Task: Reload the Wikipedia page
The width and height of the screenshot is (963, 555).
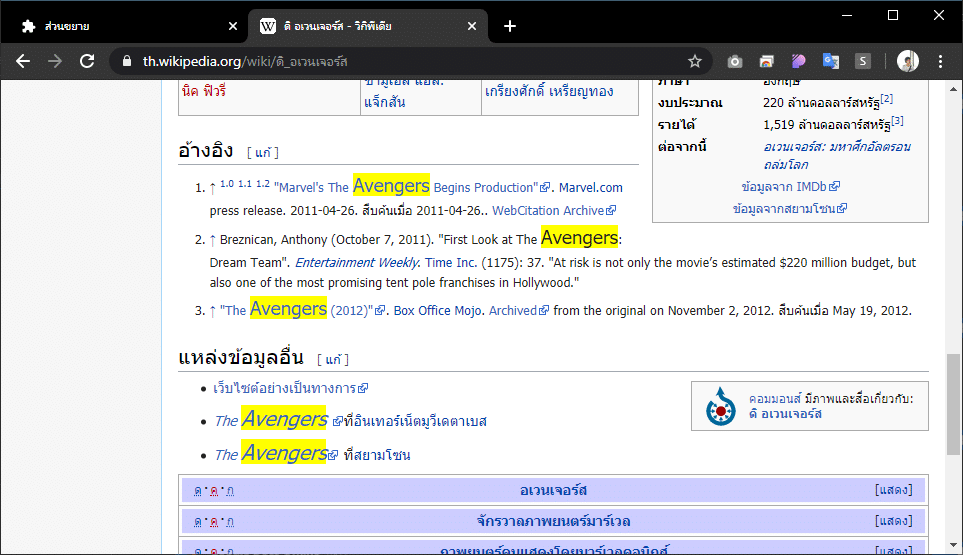Action: tap(87, 61)
